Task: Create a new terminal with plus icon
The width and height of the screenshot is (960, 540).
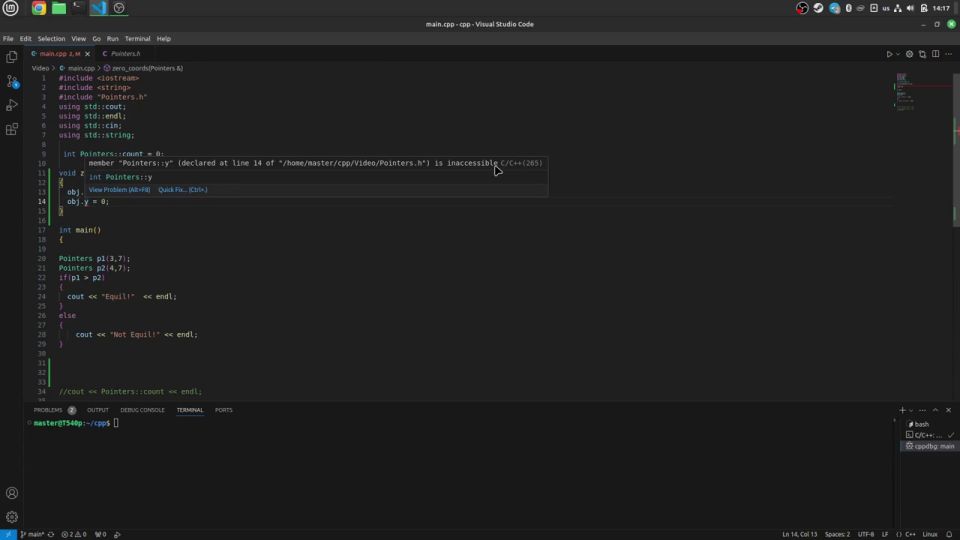Action: pyautogui.click(x=902, y=410)
